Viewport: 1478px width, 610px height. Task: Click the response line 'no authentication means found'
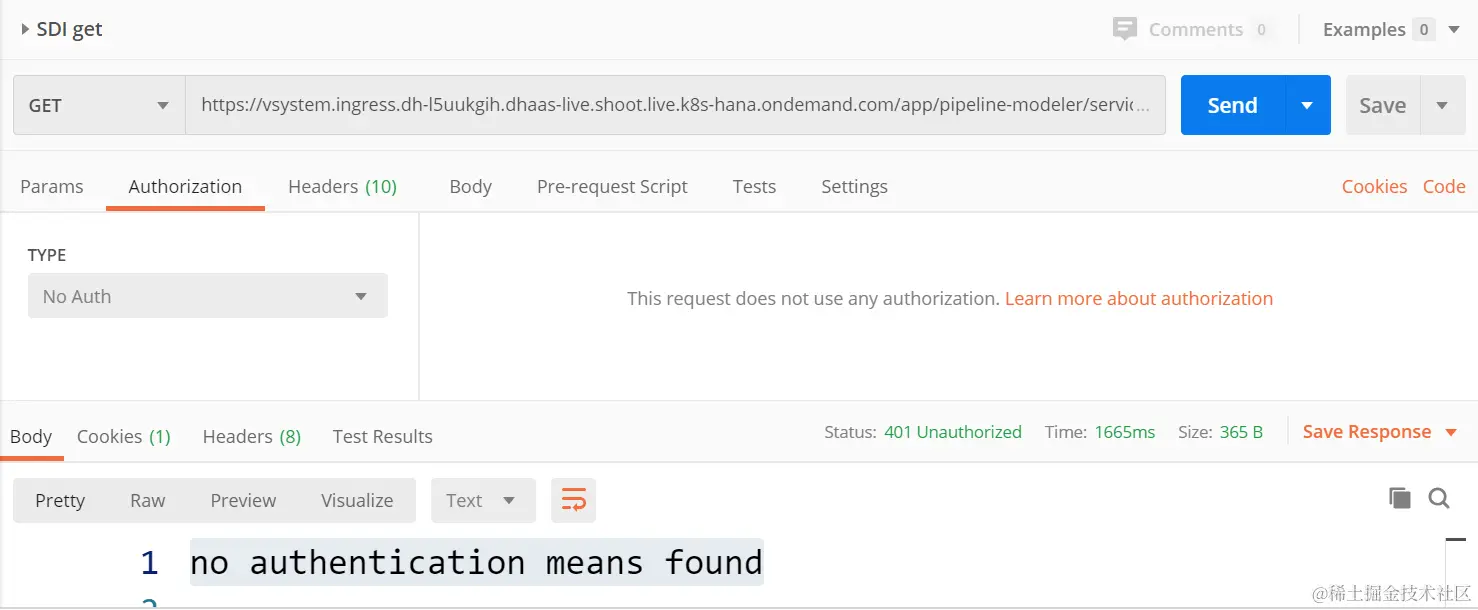click(476, 563)
